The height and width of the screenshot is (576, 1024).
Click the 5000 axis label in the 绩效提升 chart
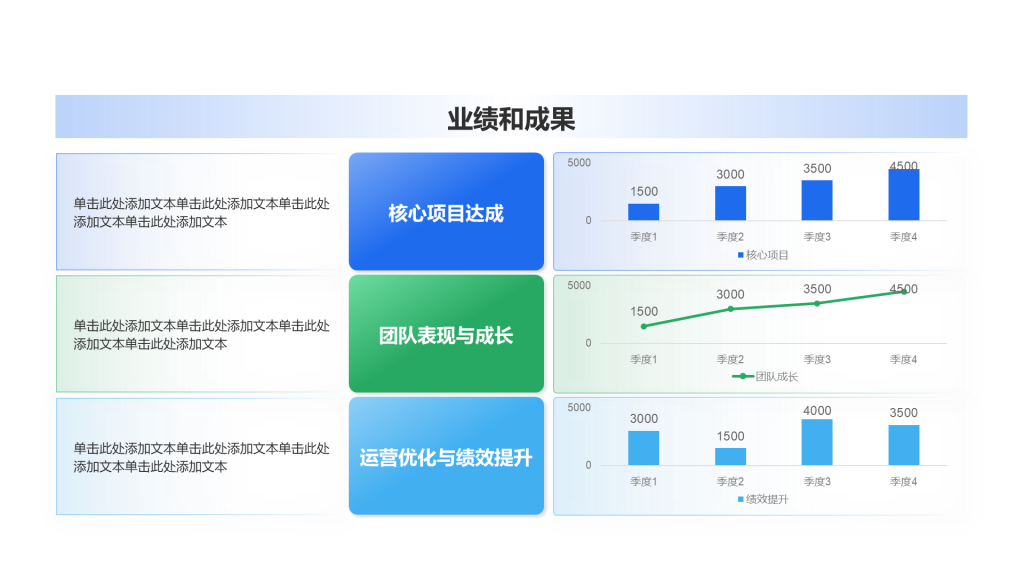[x=579, y=408]
